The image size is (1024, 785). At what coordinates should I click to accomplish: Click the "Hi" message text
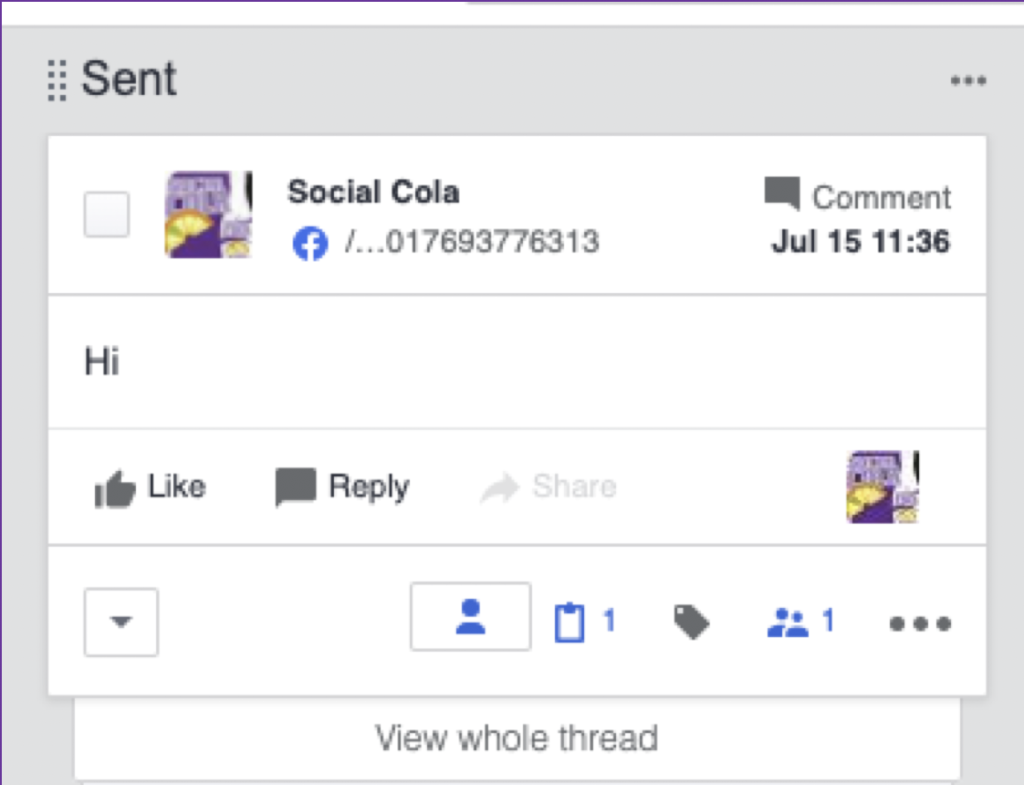click(102, 361)
